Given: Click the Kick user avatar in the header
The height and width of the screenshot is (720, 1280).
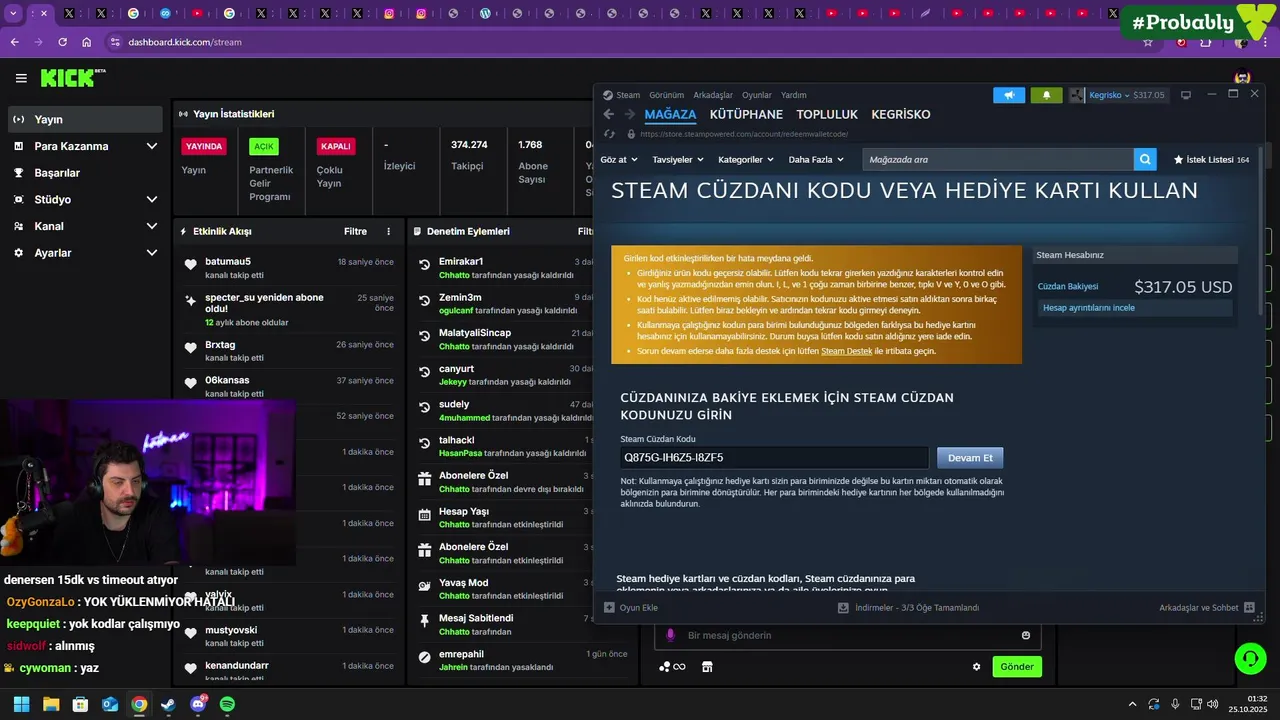Looking at the screenshot, I should tap(1243, 77).
